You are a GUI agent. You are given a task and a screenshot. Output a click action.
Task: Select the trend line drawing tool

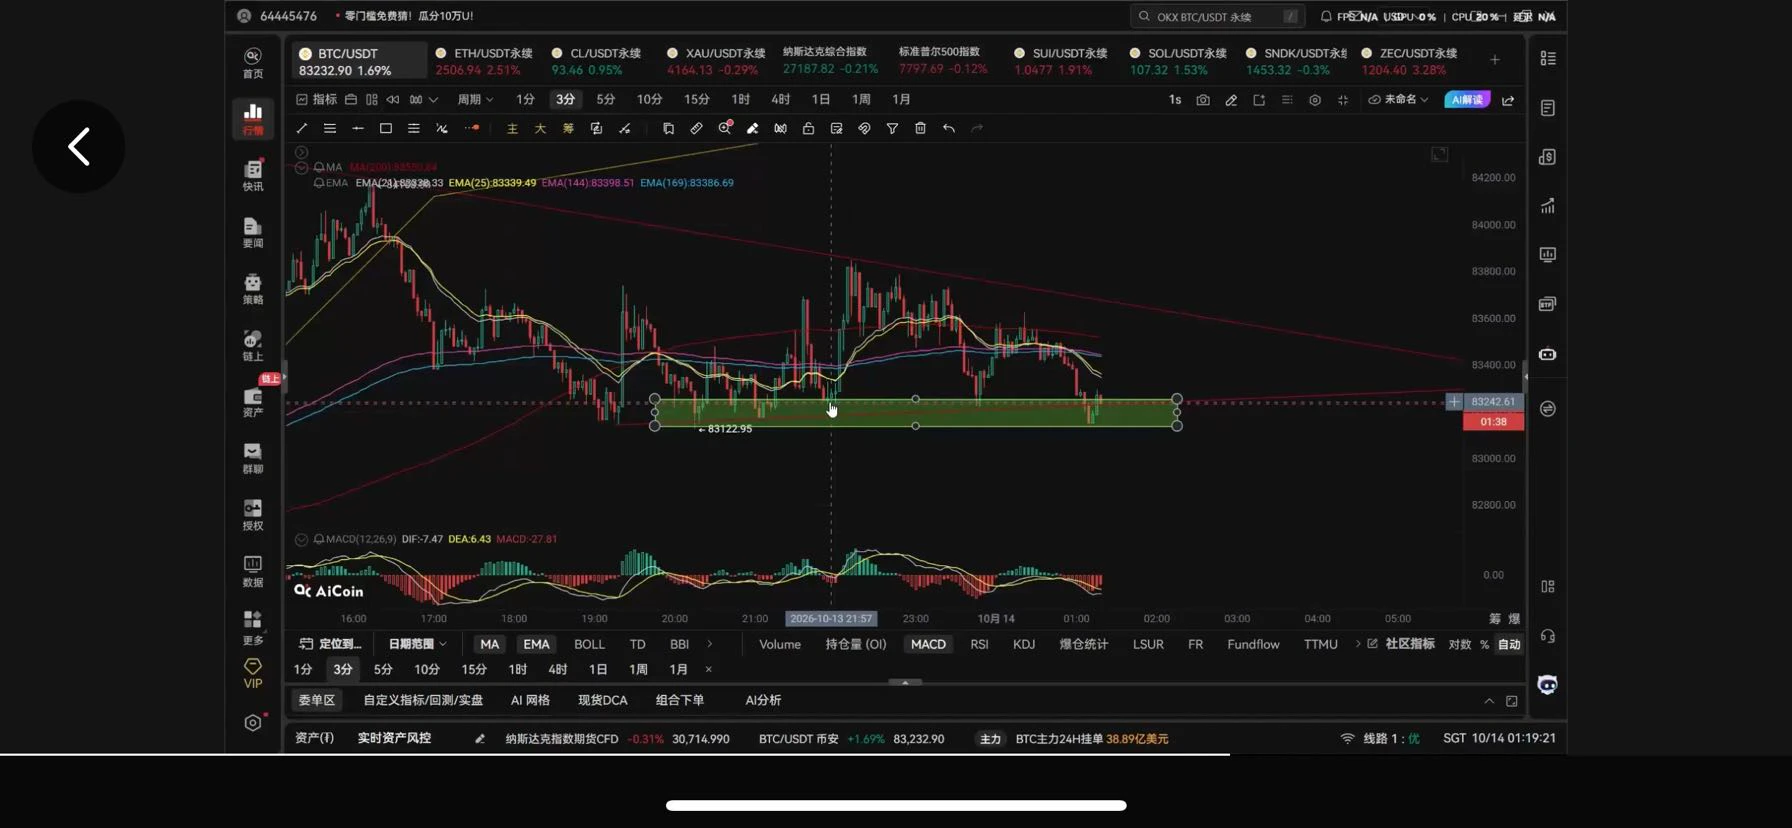pos(302,128)
